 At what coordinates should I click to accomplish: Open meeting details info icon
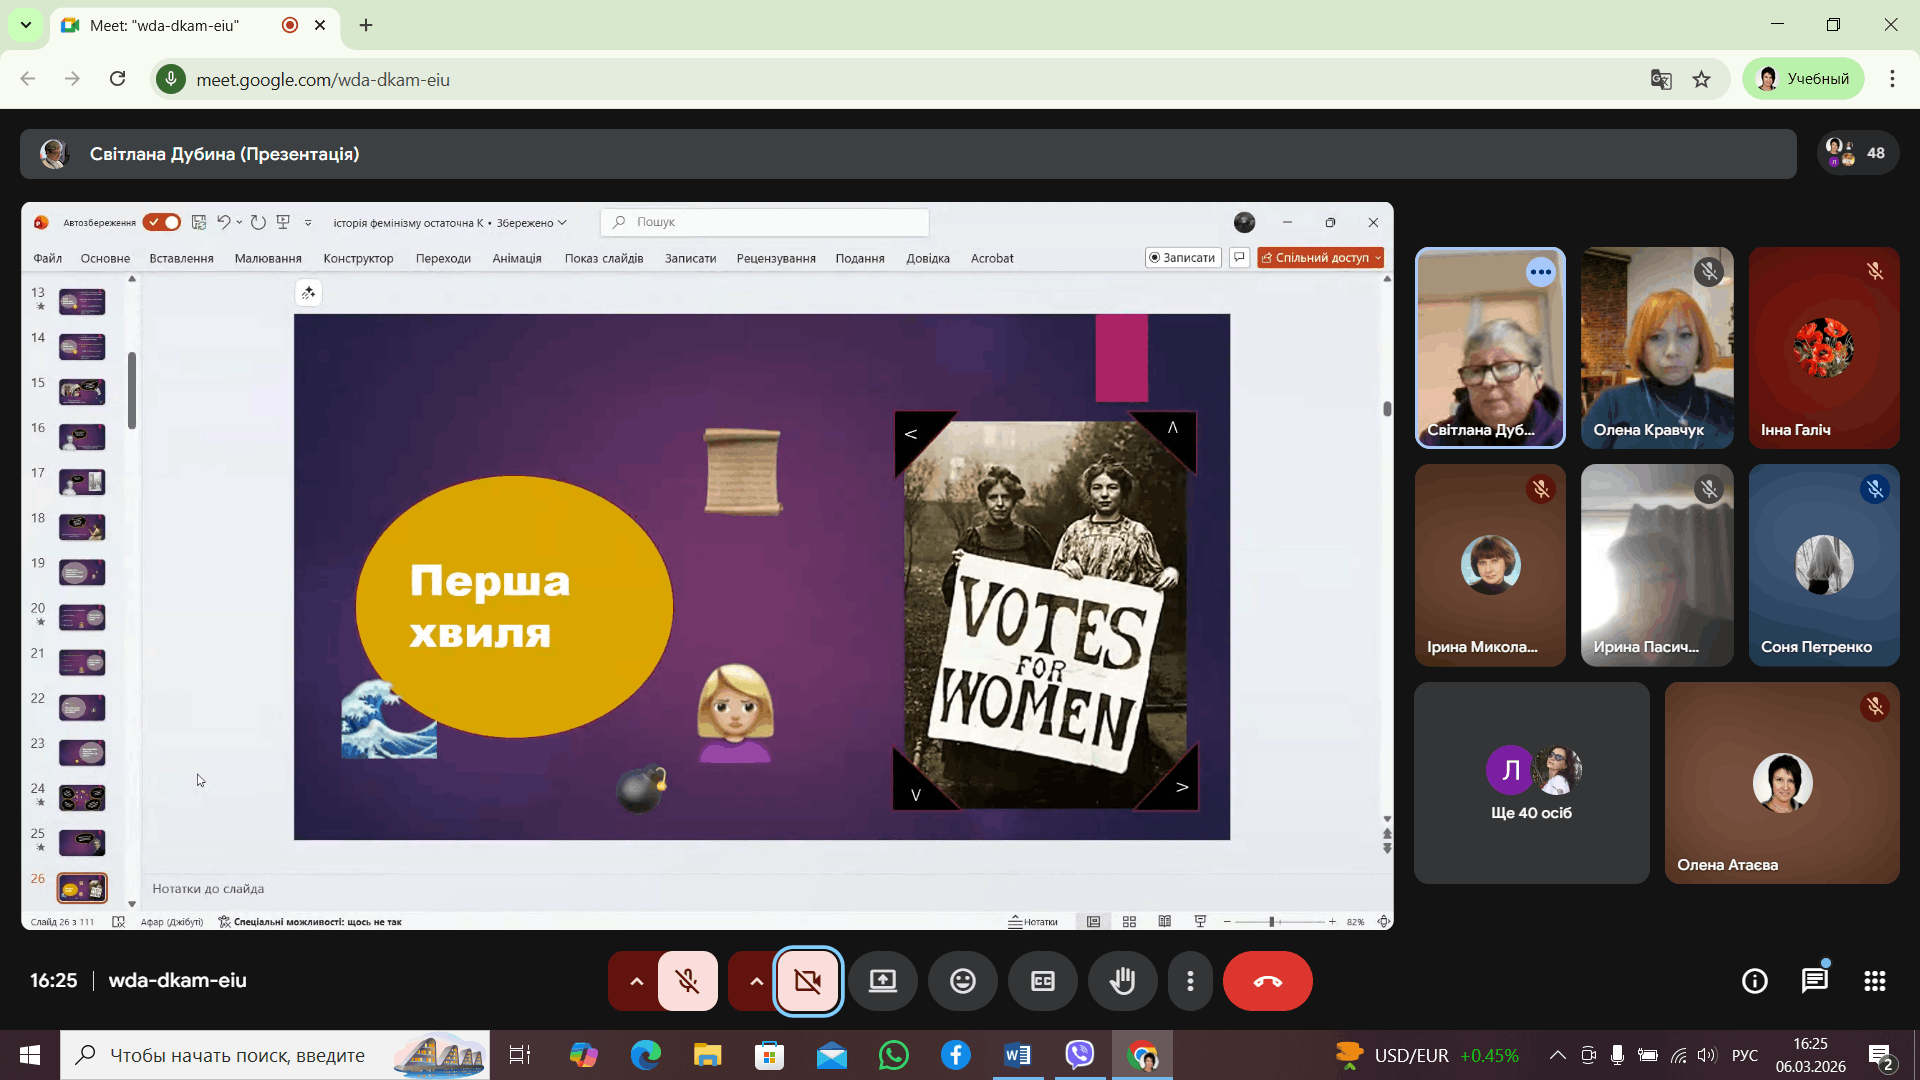[x=1754, y=981]
